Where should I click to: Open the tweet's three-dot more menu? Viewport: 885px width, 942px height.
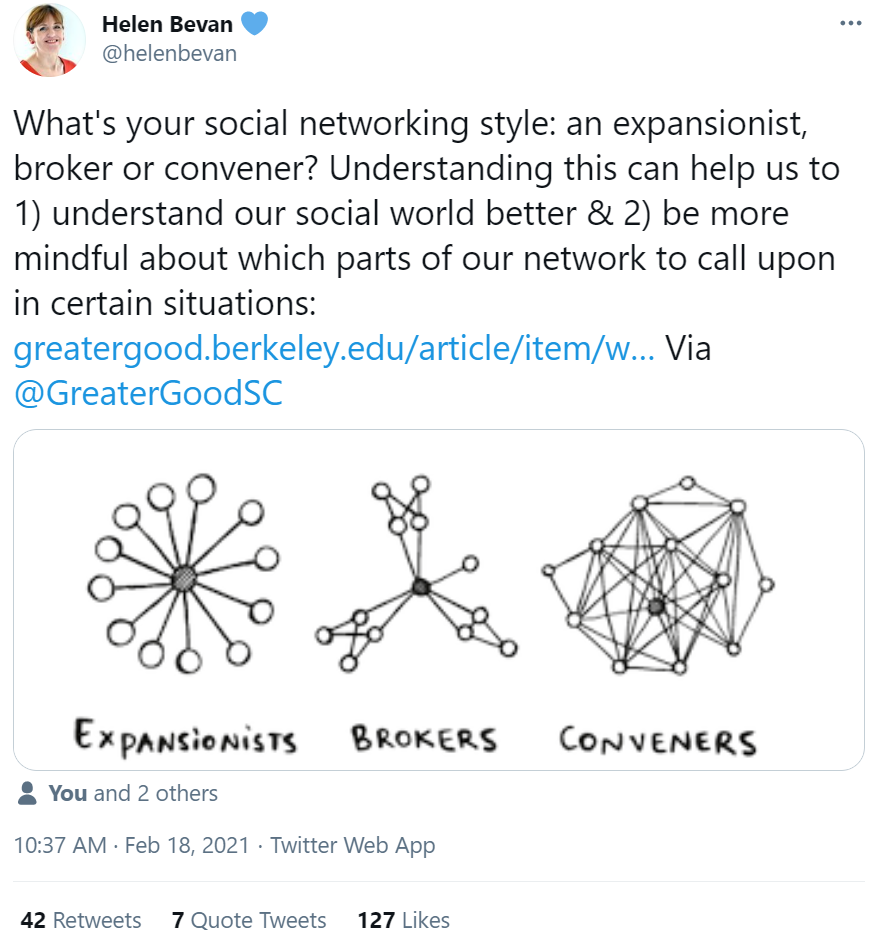(x=850, y=23)
